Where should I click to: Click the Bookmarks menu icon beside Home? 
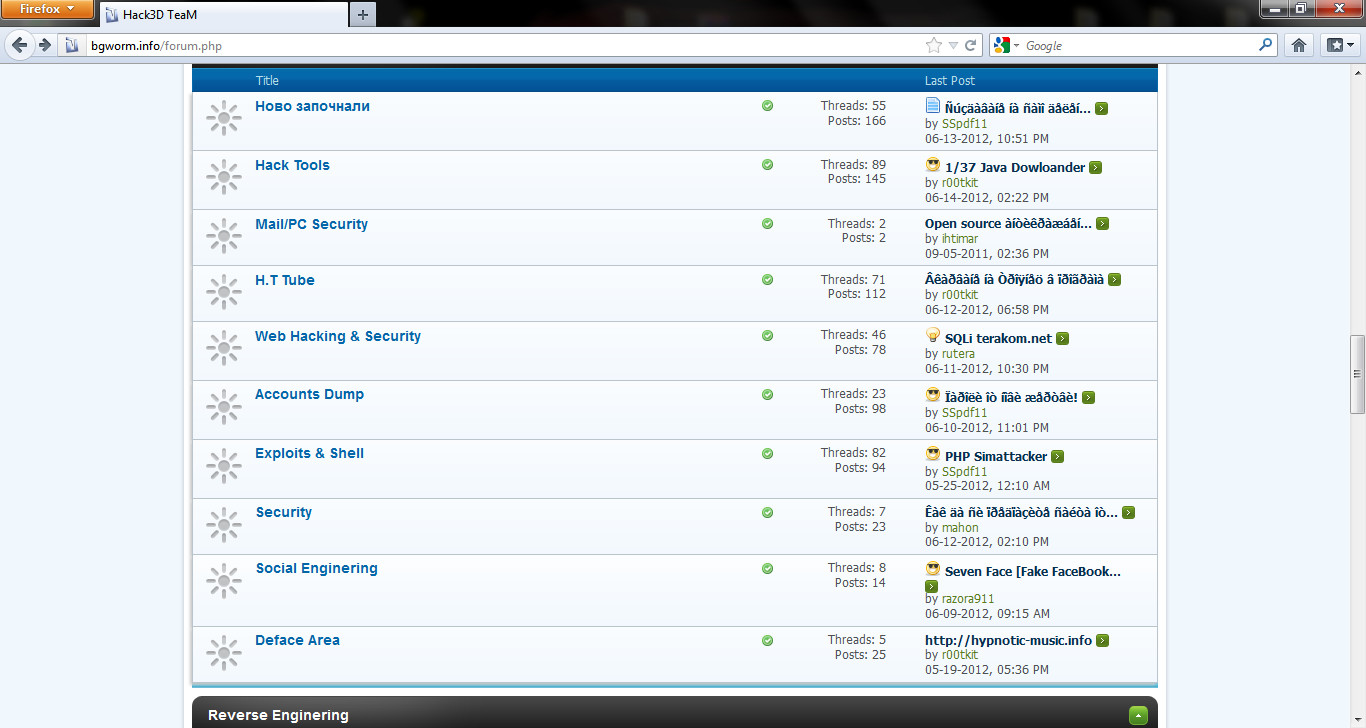1339,45
